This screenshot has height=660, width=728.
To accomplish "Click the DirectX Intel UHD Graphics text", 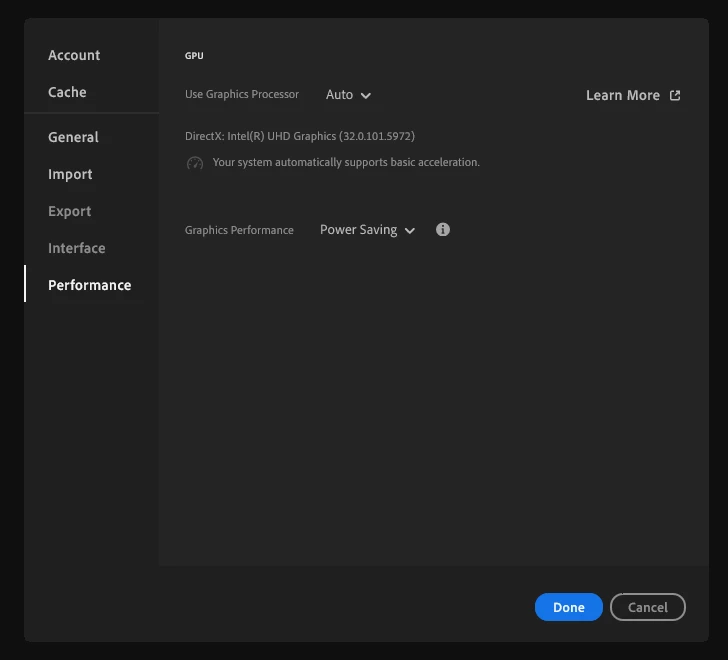I will (x=300, y=136).
